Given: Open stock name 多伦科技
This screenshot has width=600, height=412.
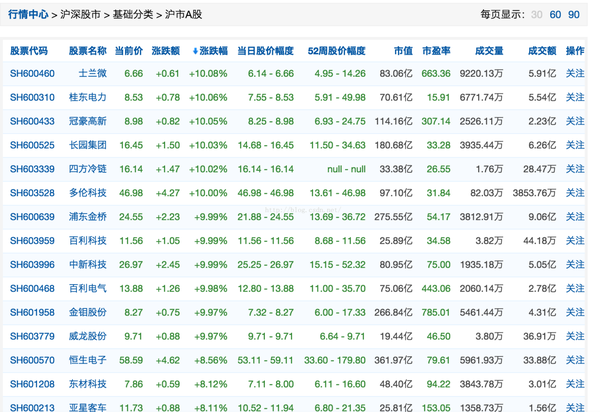Looking at the screenshot, I should click(x=88, y=193).
